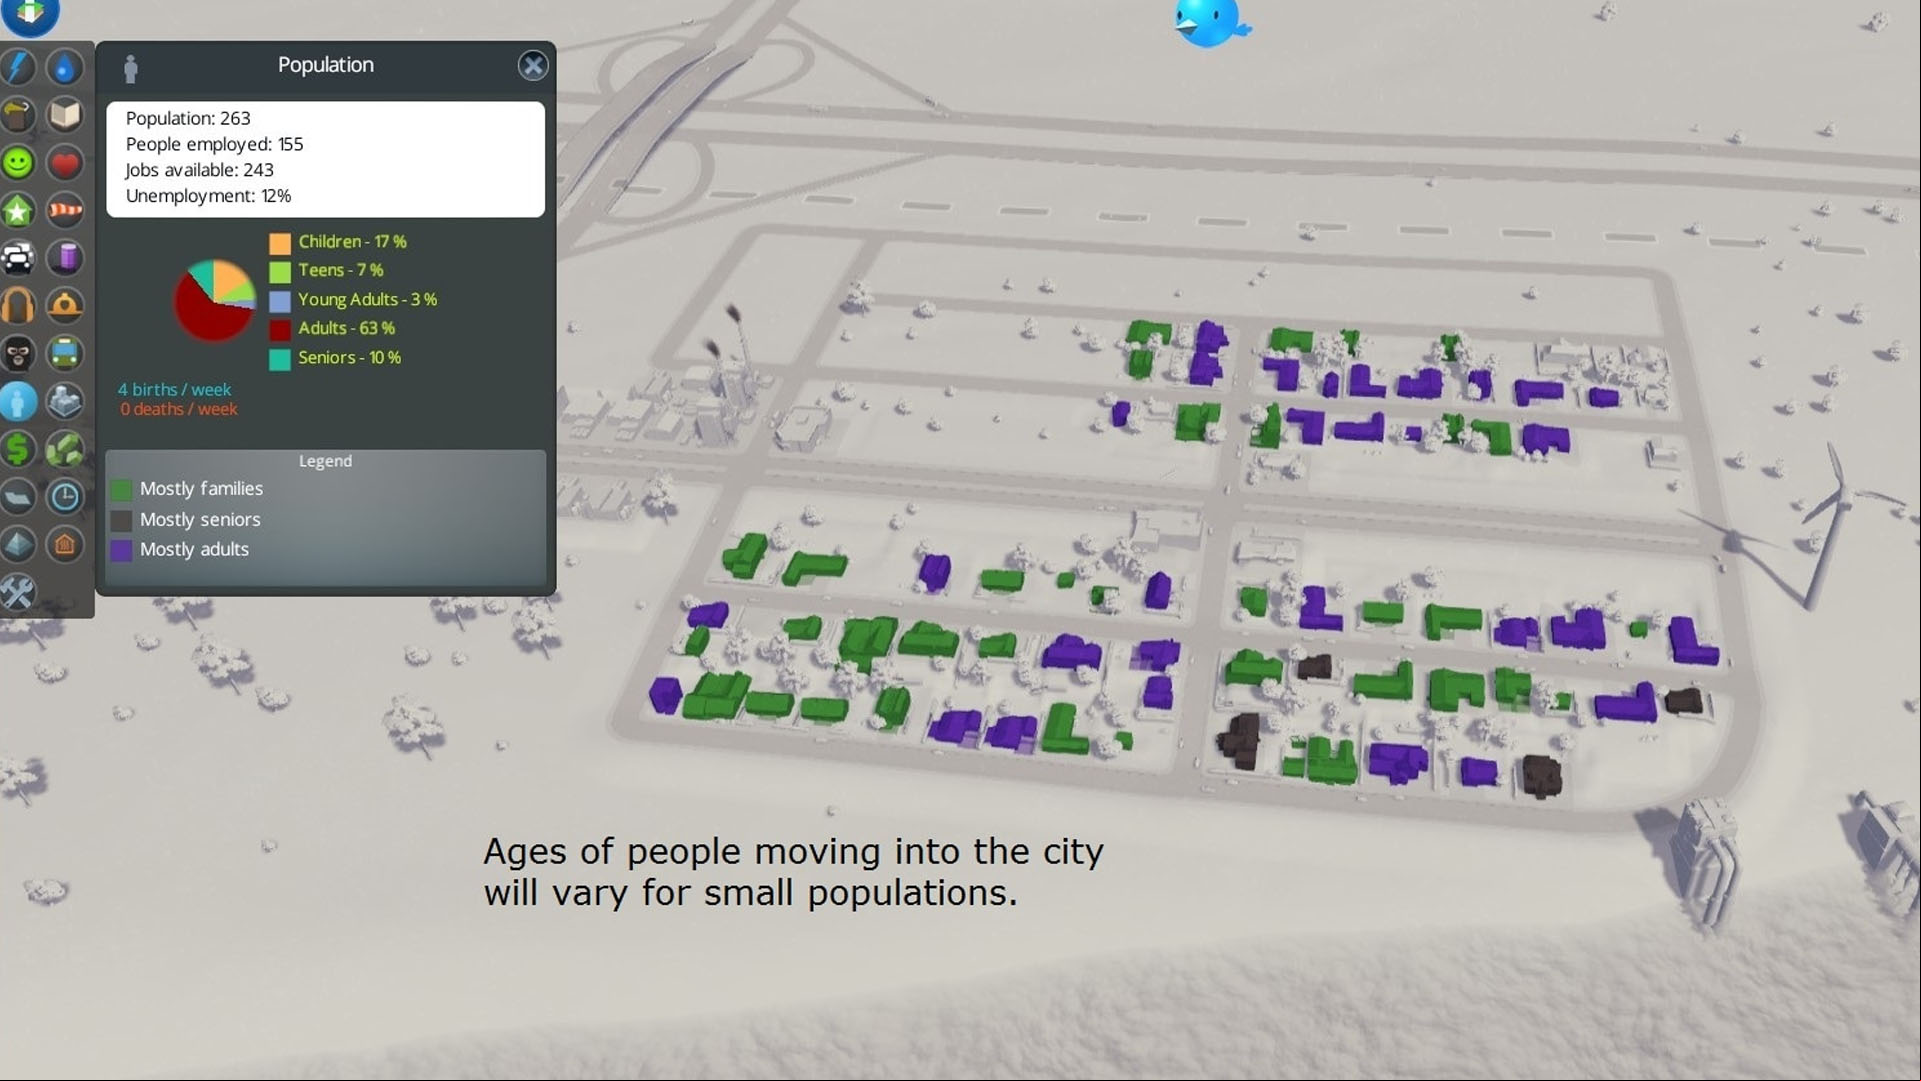Click the Chirper blue bird icon
This screenshot has width=1921, height=1081.
click(1211, 21)
